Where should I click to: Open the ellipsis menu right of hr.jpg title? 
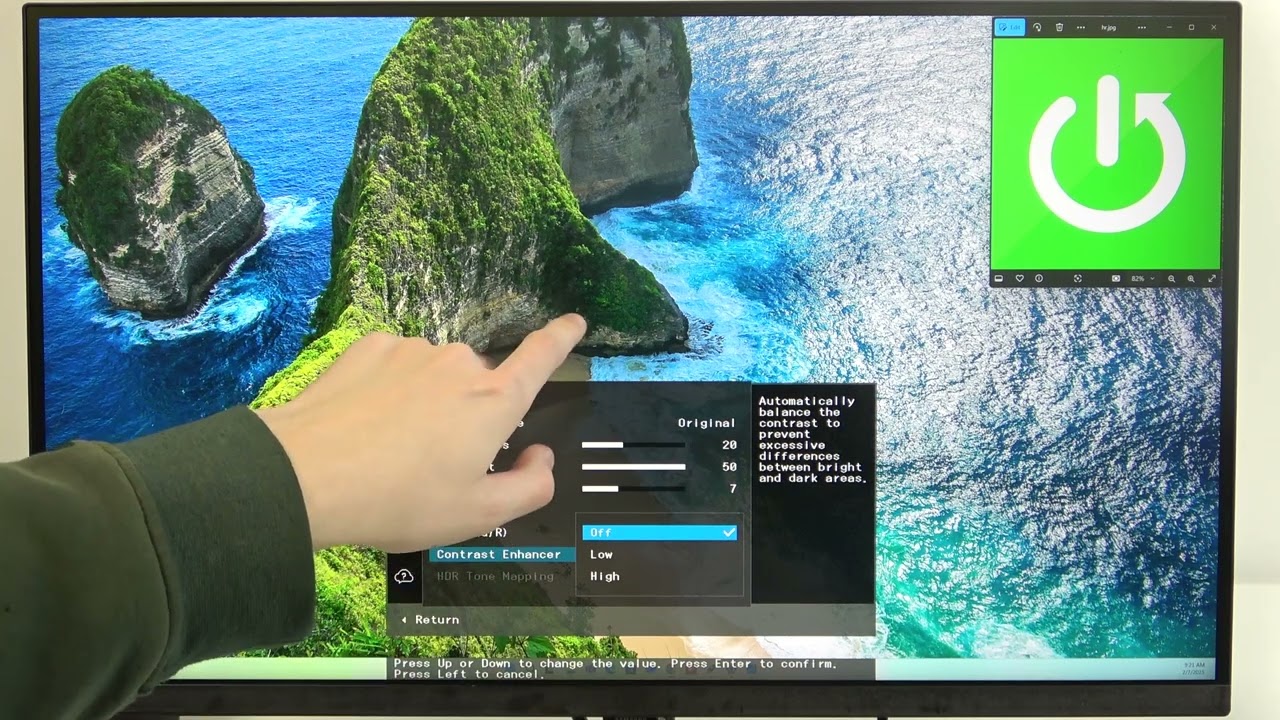tap(1142, 27)
